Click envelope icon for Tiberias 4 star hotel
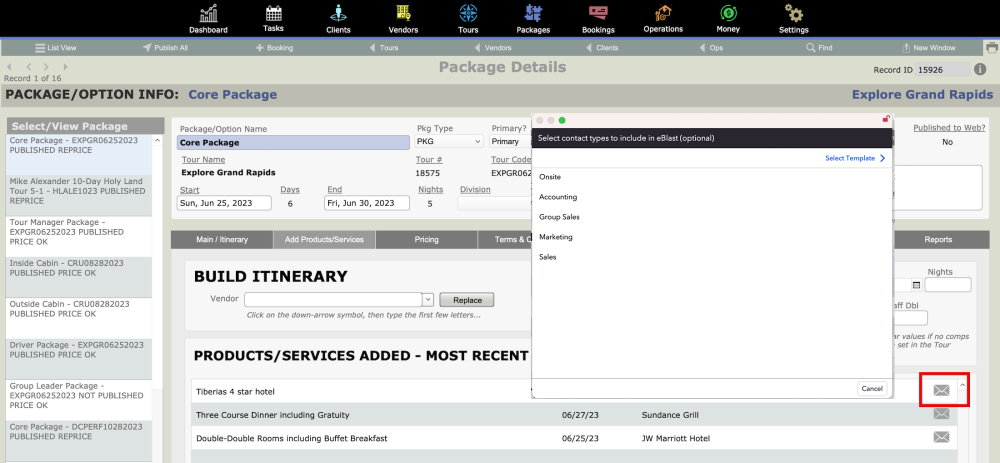 point(941,390)
